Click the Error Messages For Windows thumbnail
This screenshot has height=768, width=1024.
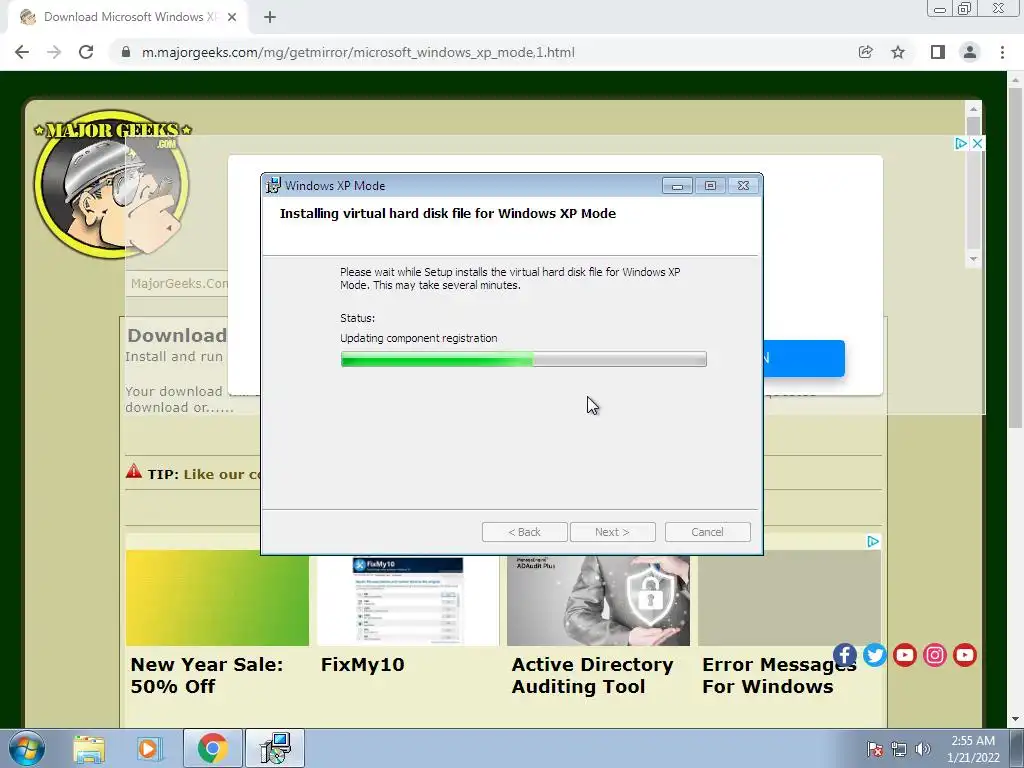coord(790,598)
